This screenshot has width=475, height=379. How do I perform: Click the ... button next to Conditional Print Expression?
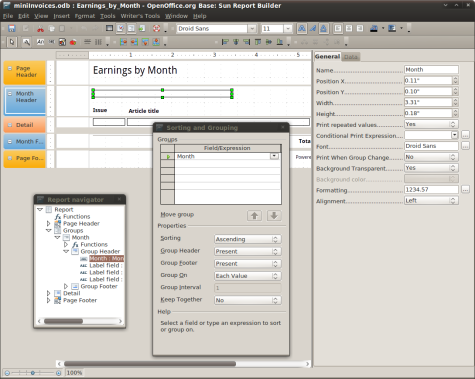tap(466, 135)
